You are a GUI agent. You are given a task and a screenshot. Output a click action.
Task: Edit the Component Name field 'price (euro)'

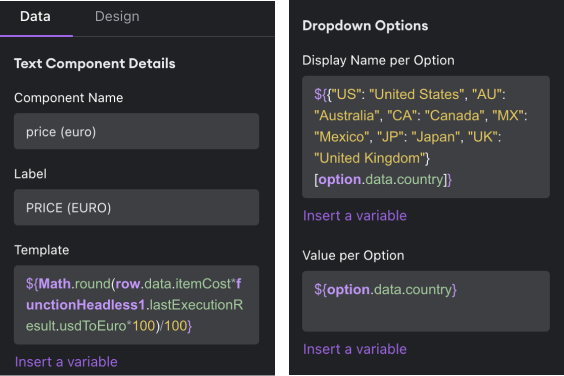[x=136, y=131]
